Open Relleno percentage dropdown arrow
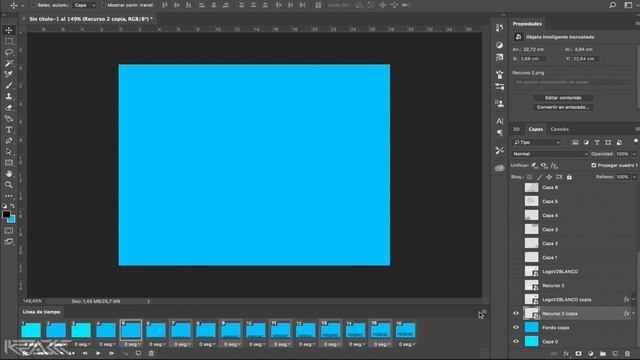The width and height of the screenshot is (640, 360). tap(634, 177)
